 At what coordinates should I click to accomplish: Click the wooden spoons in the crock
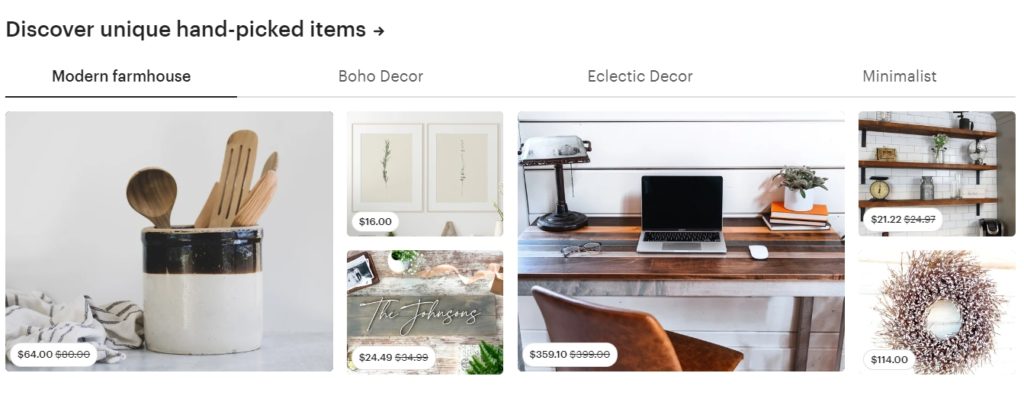pos(202,179)
